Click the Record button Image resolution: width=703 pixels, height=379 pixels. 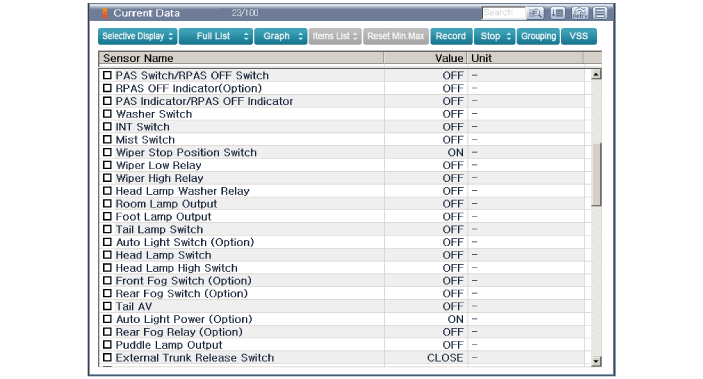click(451, 36)
